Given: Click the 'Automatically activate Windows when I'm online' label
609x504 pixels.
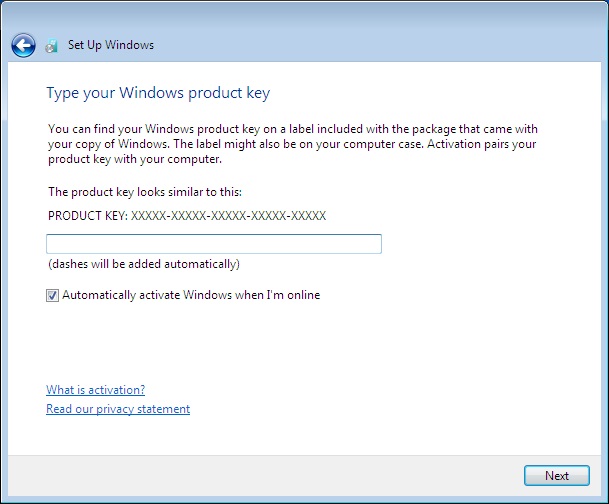Looking at the screenshot, I should pos(190,295).
